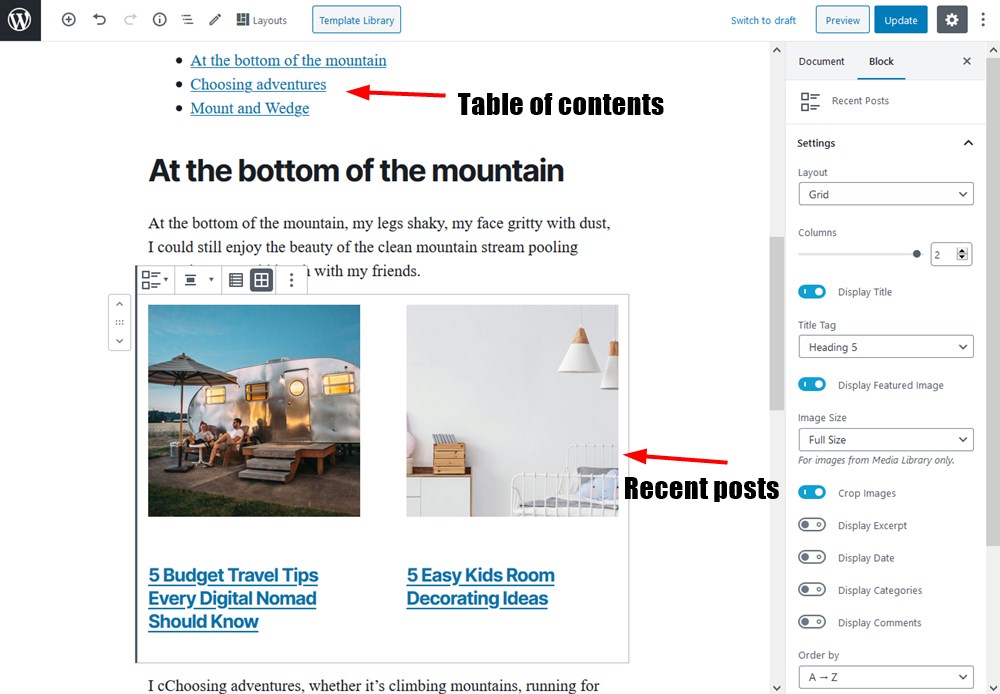Adjust the Columns slider handle
Screen dimensions: 1000x694
916,254
